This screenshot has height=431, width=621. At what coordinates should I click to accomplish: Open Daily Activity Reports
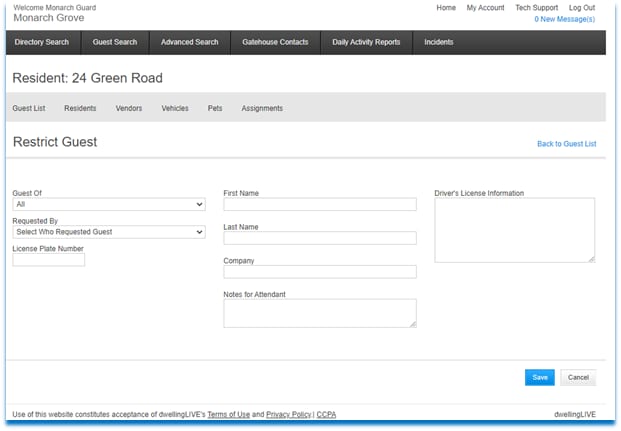pos(366,42)
